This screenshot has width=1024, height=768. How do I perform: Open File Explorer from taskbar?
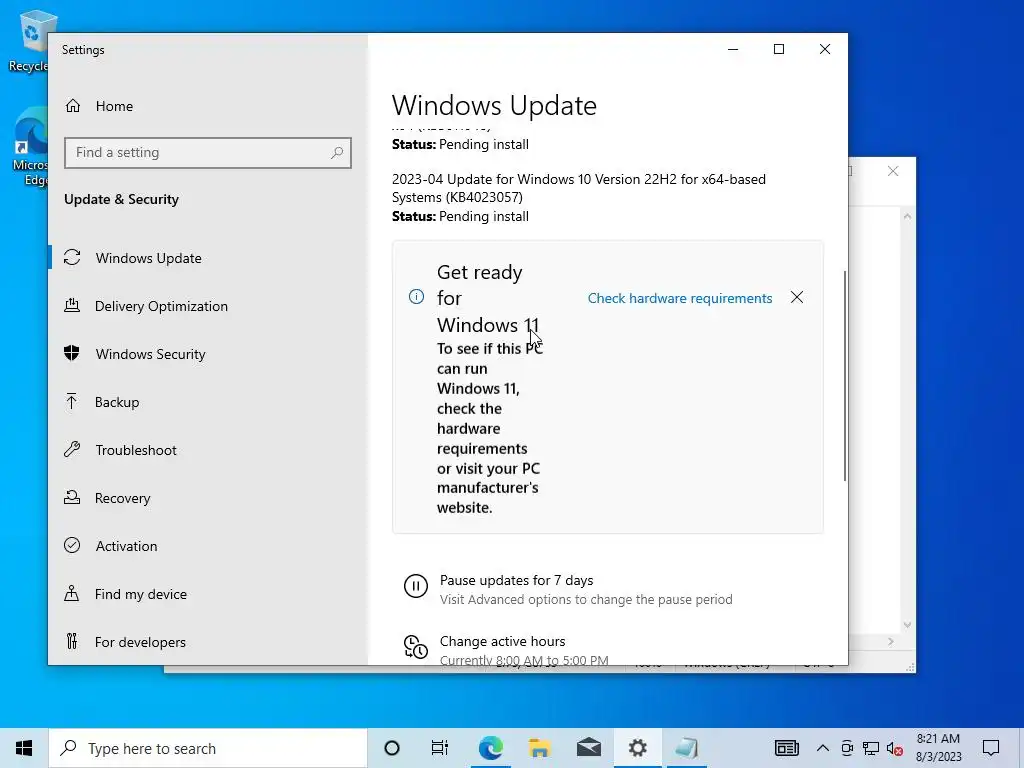pos(539,748)
